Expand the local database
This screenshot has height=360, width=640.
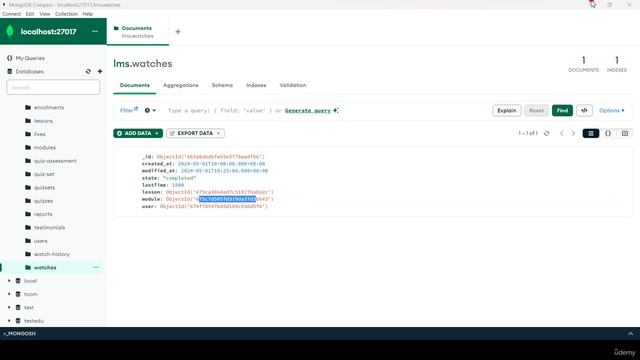(9, 281)
